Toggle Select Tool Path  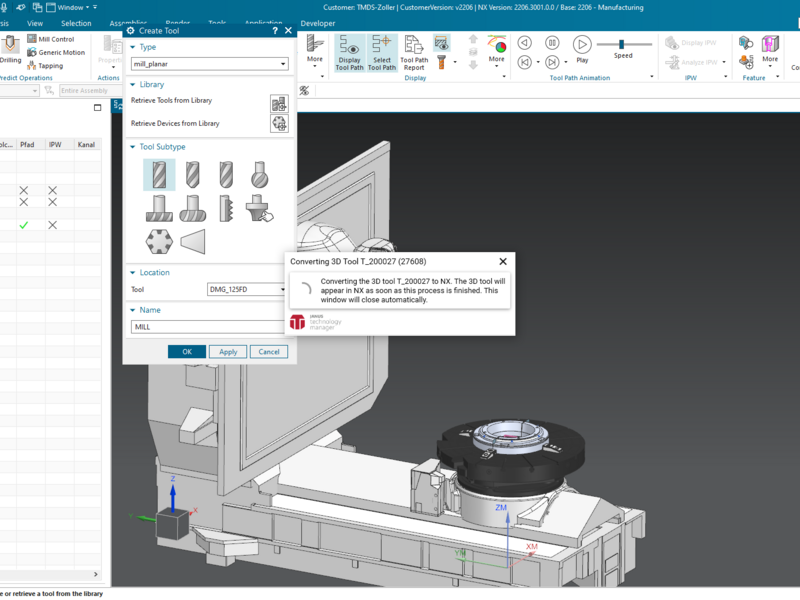point(382,53)
